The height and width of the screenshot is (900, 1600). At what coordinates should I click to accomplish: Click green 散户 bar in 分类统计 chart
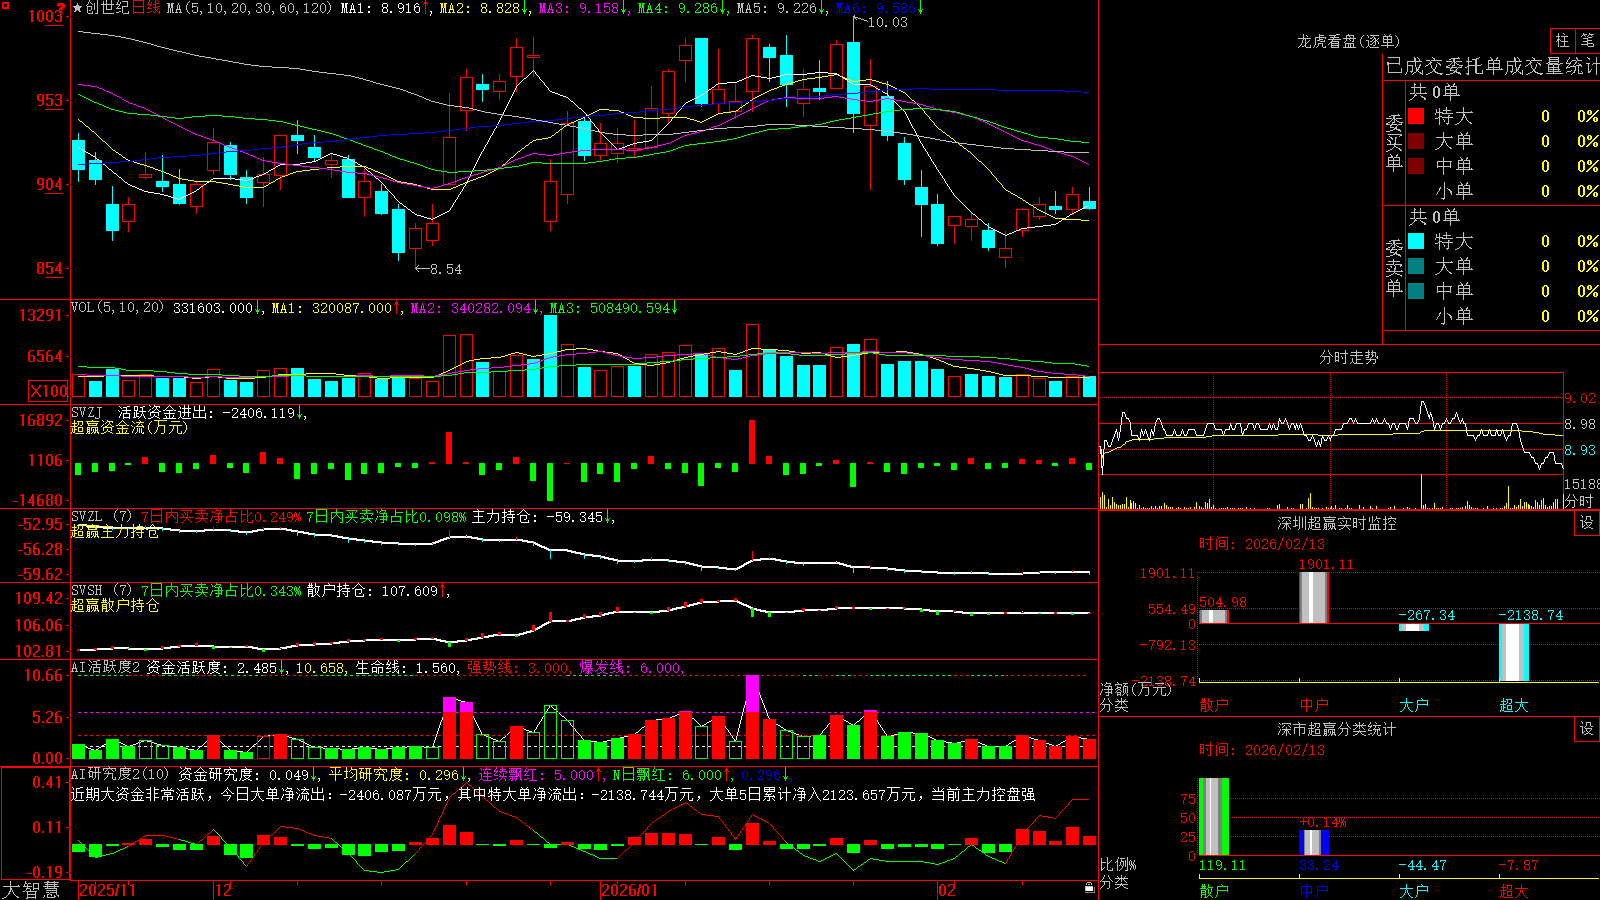(1214, 817)
